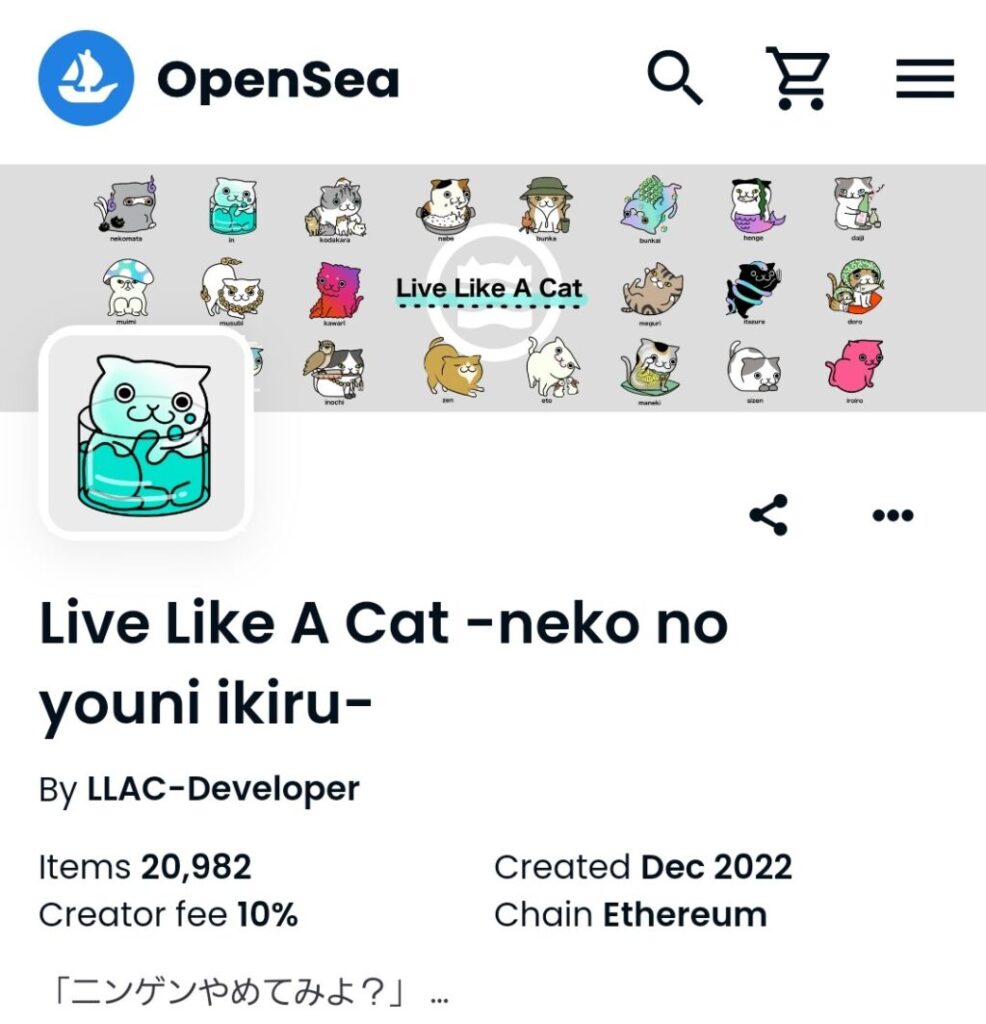Open the shopping cart
This screenshot has width=986, height=1024.
[798, 78]
